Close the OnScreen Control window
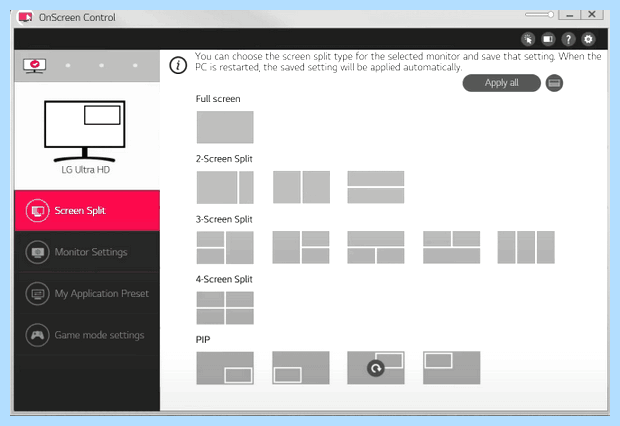This screenshot has width=620, height=426. (592, 15)
